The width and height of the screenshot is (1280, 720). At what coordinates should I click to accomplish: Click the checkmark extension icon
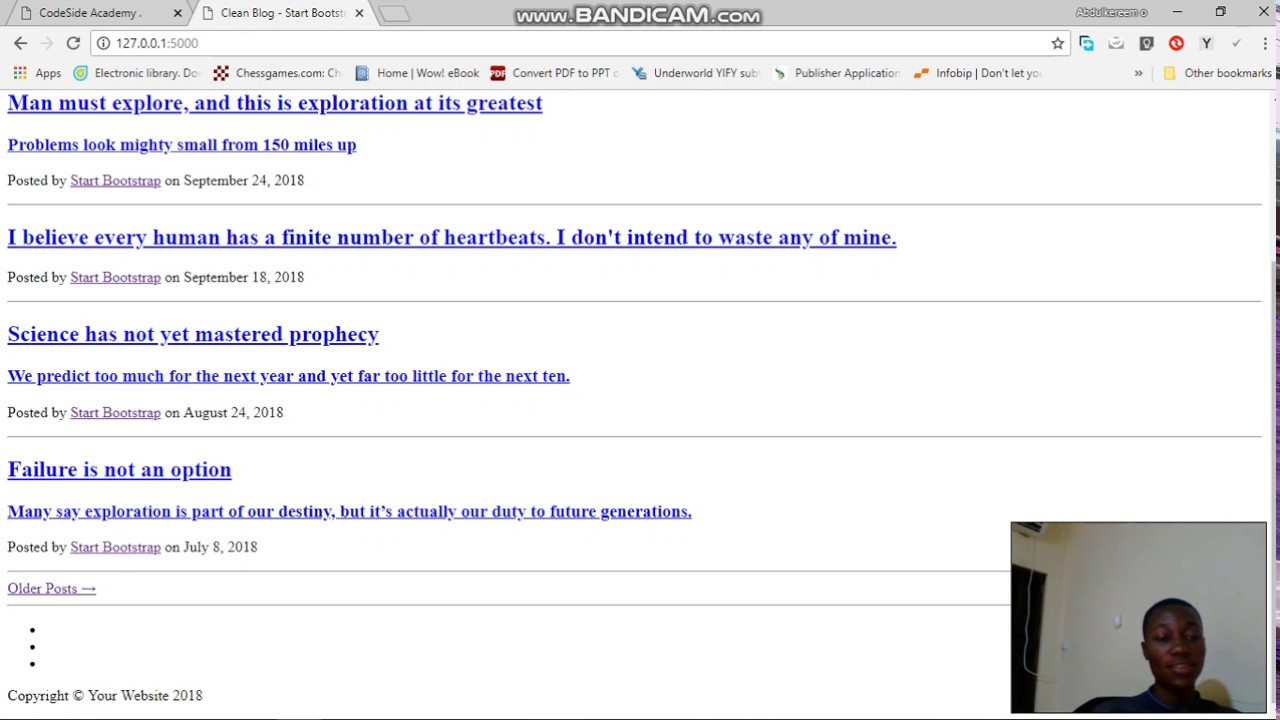[1236, 43]
